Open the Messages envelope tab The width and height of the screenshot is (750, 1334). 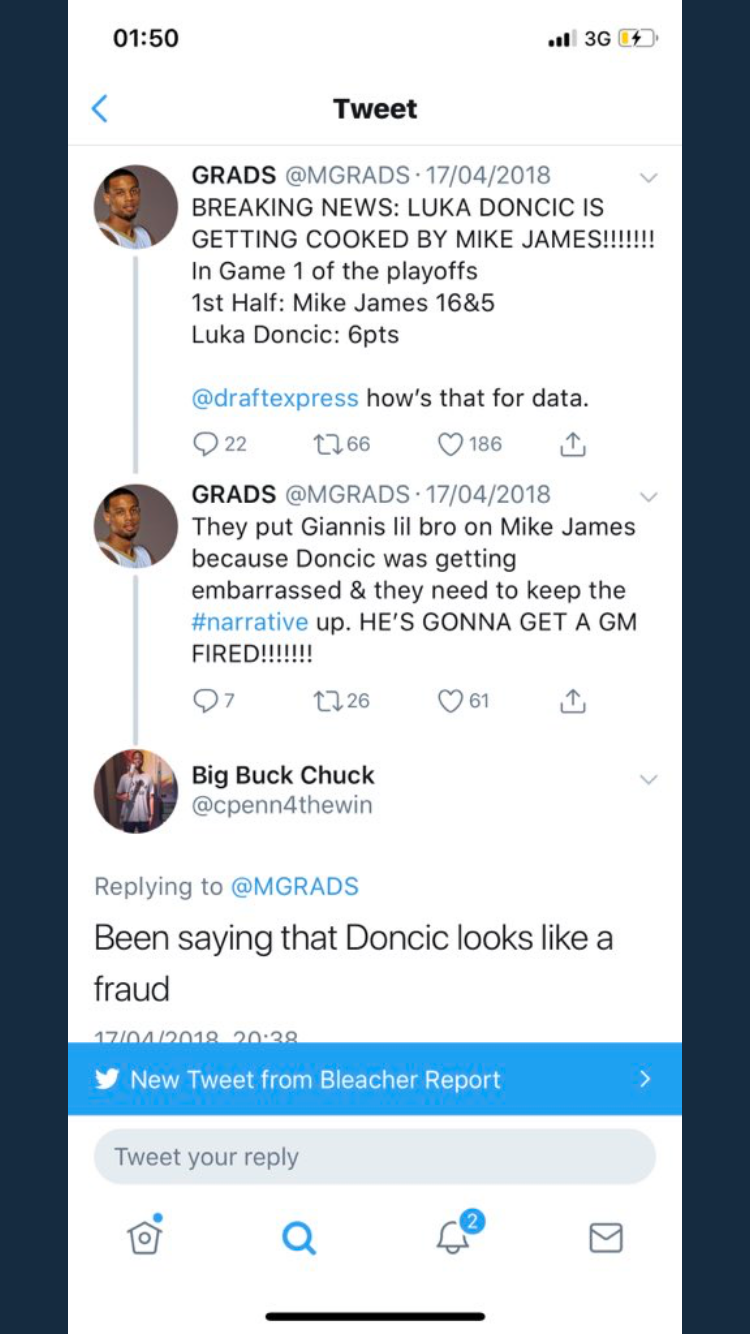coord(606,1238)
